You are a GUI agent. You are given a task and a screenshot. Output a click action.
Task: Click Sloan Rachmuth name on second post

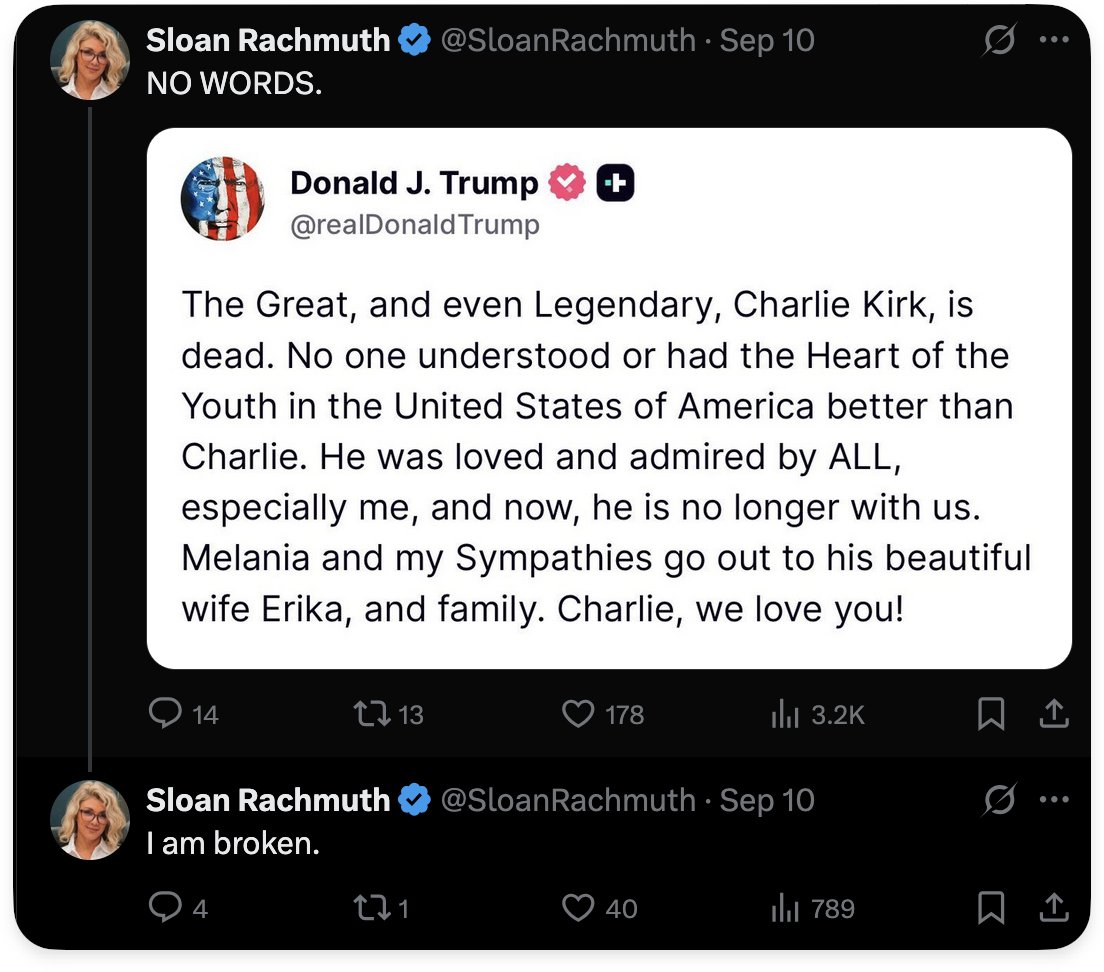pyautogui.click(x=268, y=800)
